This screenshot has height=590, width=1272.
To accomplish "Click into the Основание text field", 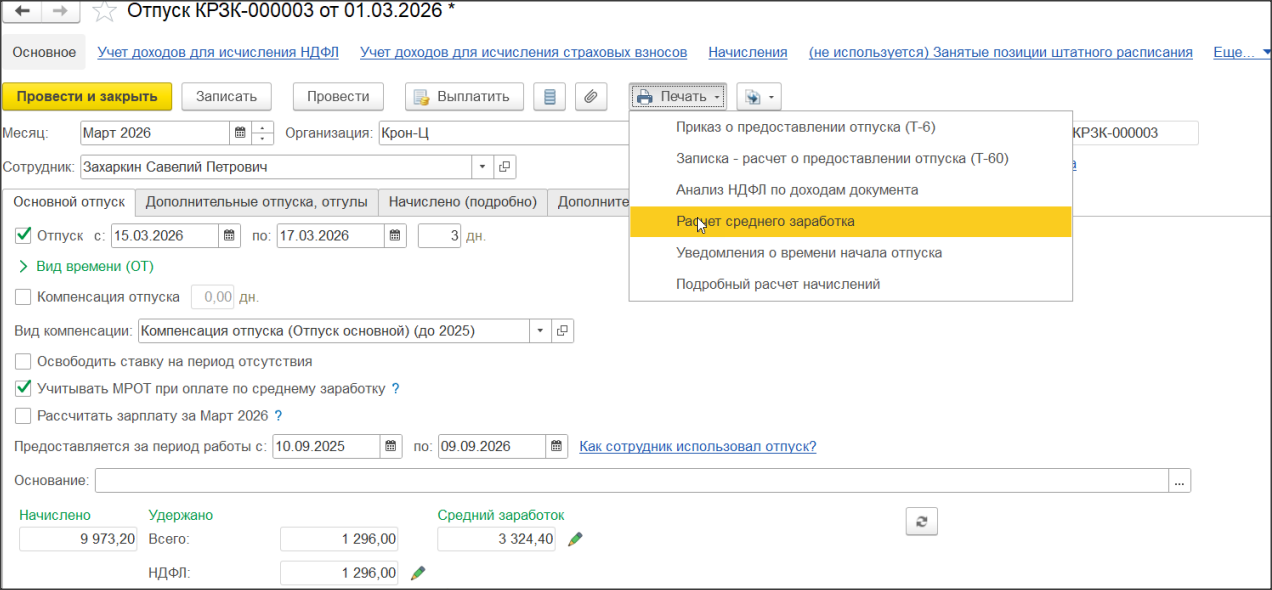I will pyautogui.click(x=631, y=481).
